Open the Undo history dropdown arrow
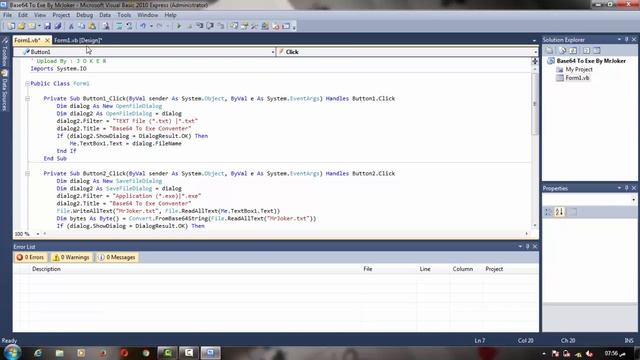This screenshot has height=360, width=640. (151, 26)
